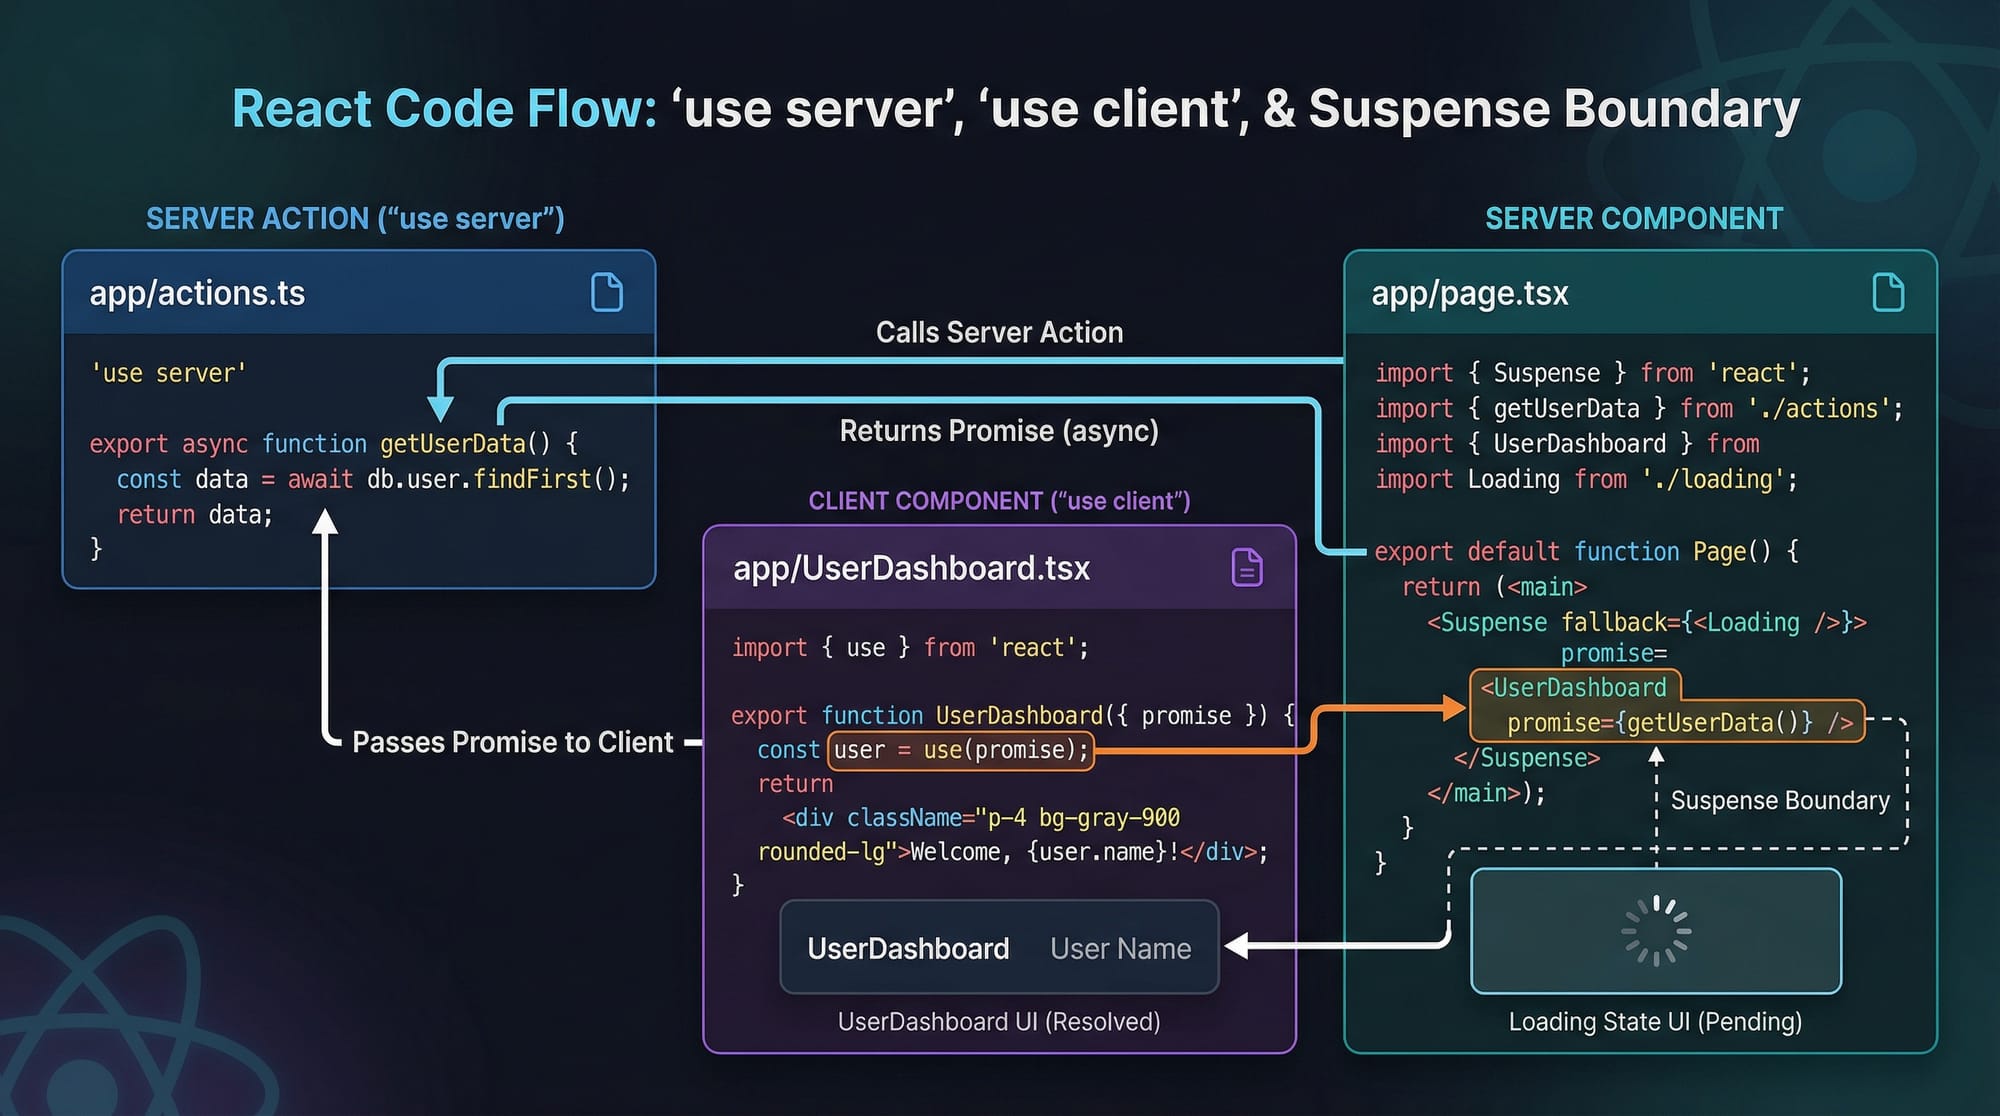
Task: Click the orange arrowhead pointing to UserDashboard tag
Action: [x=1455, y=708]
